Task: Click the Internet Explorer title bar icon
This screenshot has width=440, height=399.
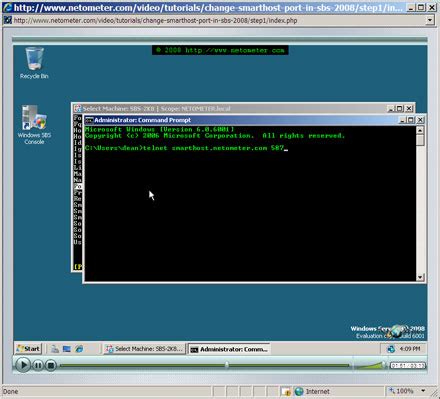Action: pyautogui.click(x=8, y=7)
